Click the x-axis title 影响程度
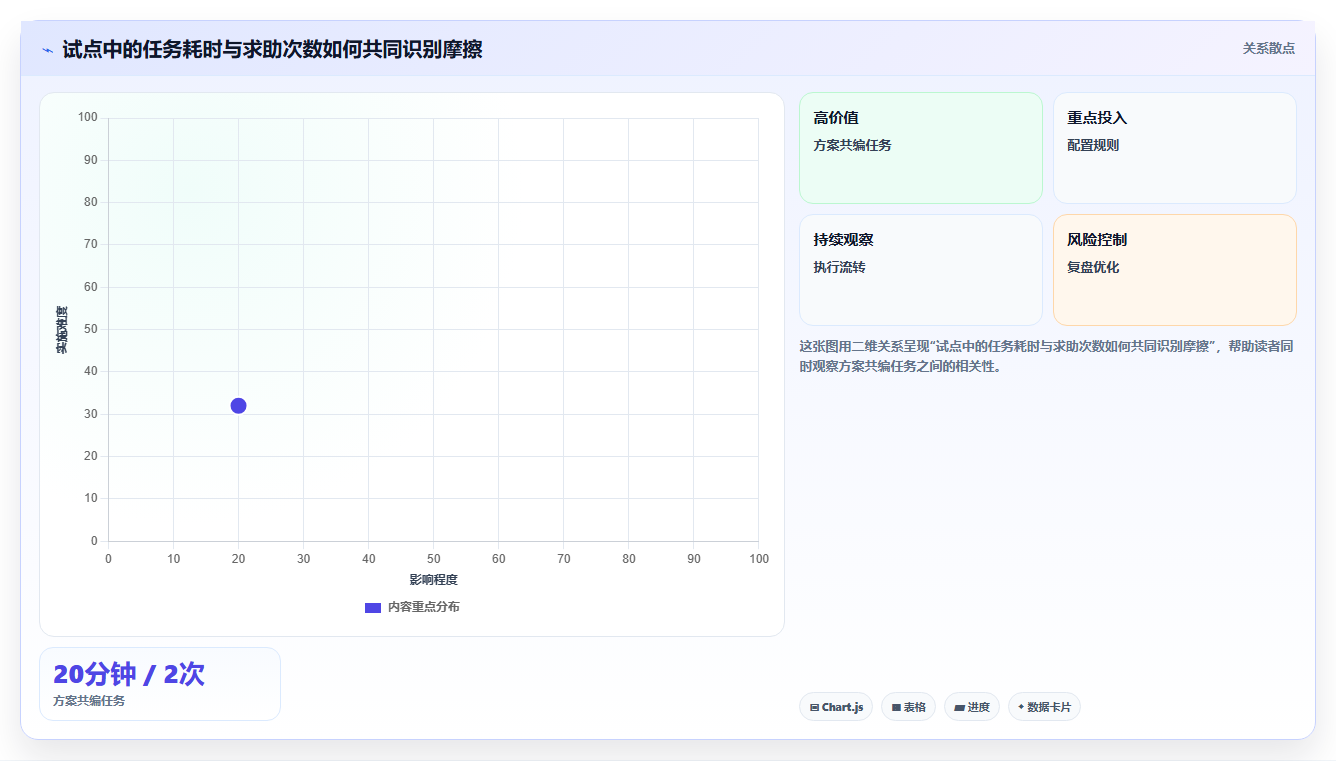Image resolution: width=1336 pixels, height=761 pixels. click(x=433, y=580)
